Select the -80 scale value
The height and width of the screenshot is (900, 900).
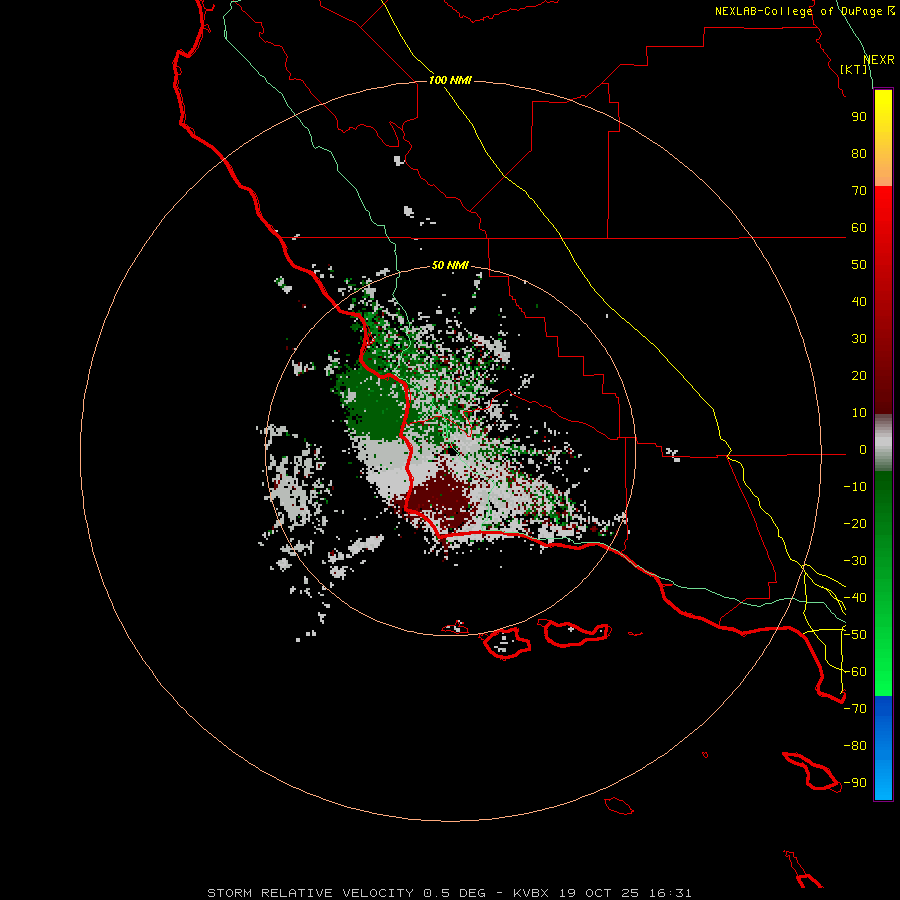tap(855, 746)
